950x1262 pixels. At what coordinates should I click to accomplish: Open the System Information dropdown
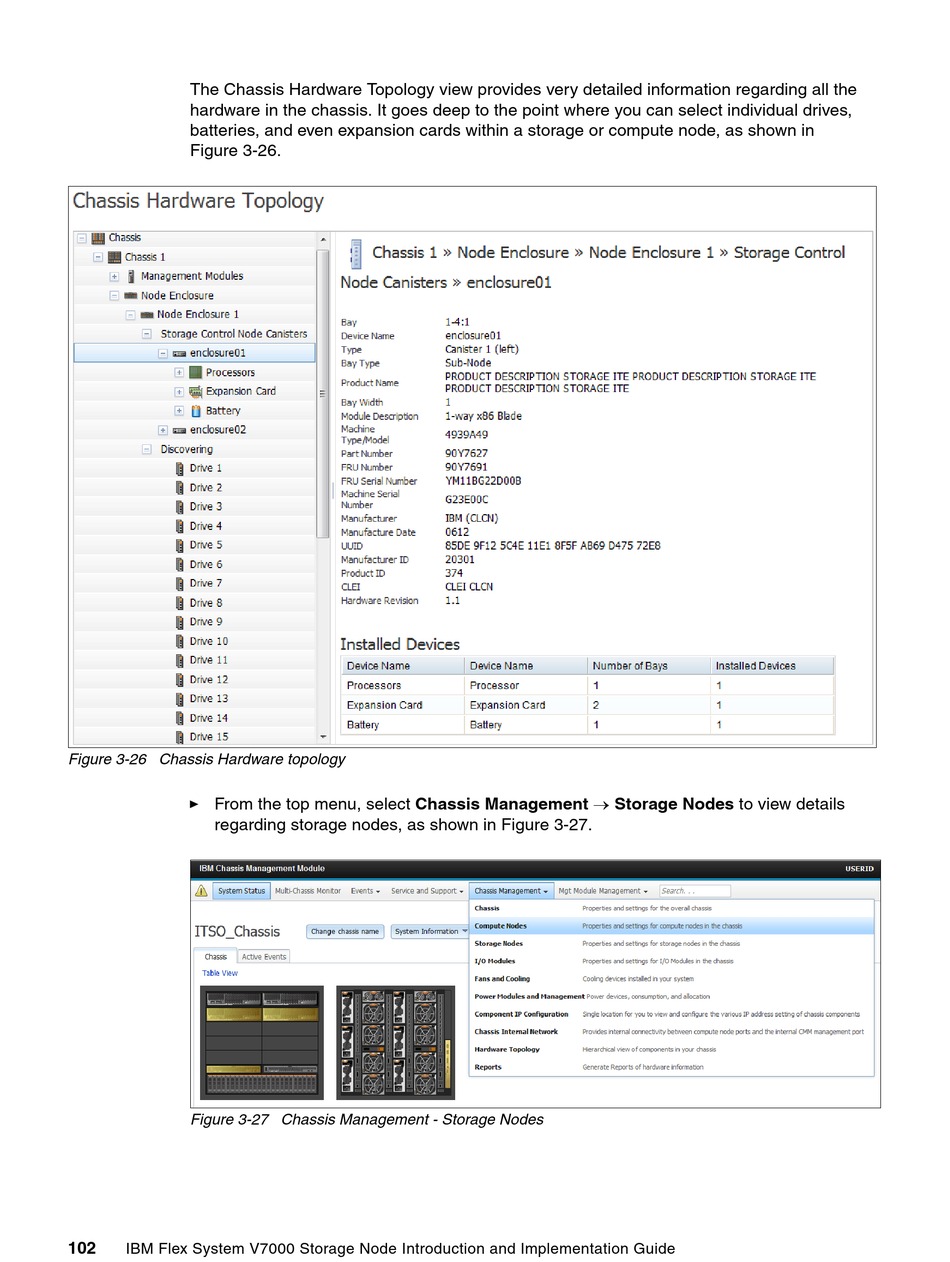click(x=430, y=932)
